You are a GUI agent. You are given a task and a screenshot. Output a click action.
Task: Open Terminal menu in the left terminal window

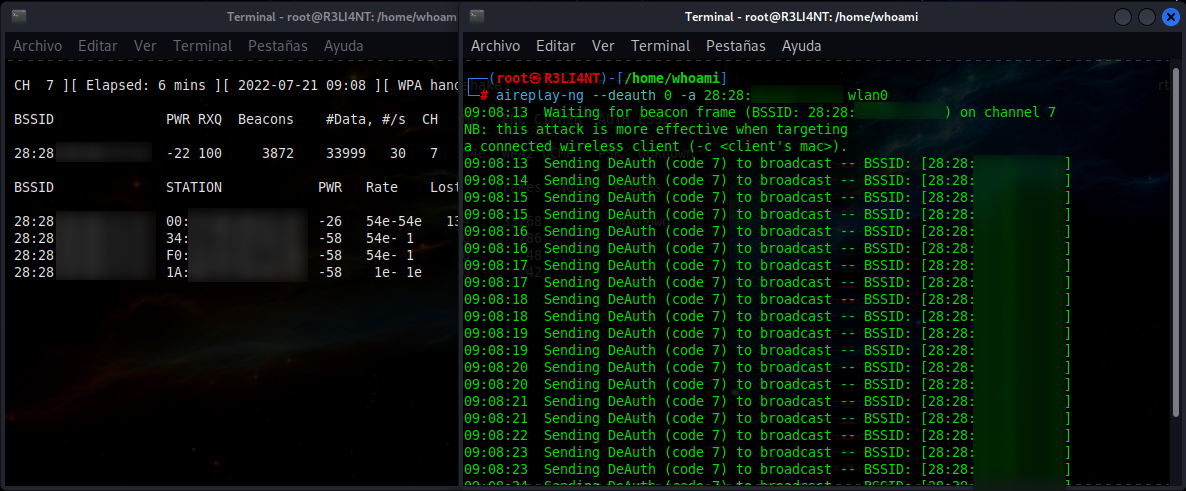[202, 46]
